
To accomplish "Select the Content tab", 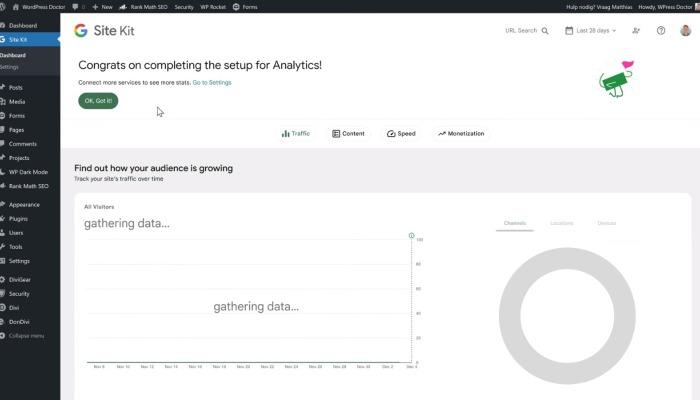I will pos(348,133).
